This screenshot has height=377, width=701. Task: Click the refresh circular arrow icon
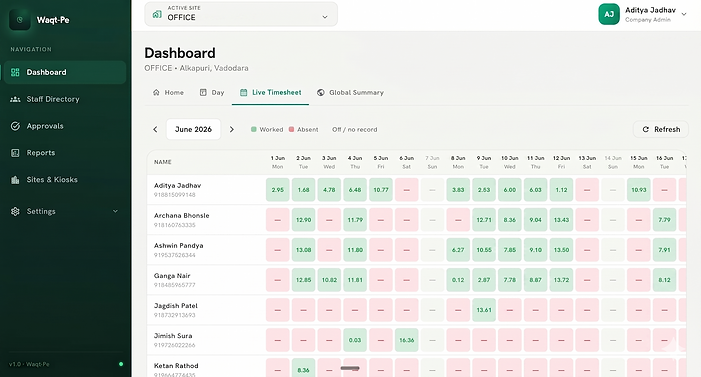point(646,129)
